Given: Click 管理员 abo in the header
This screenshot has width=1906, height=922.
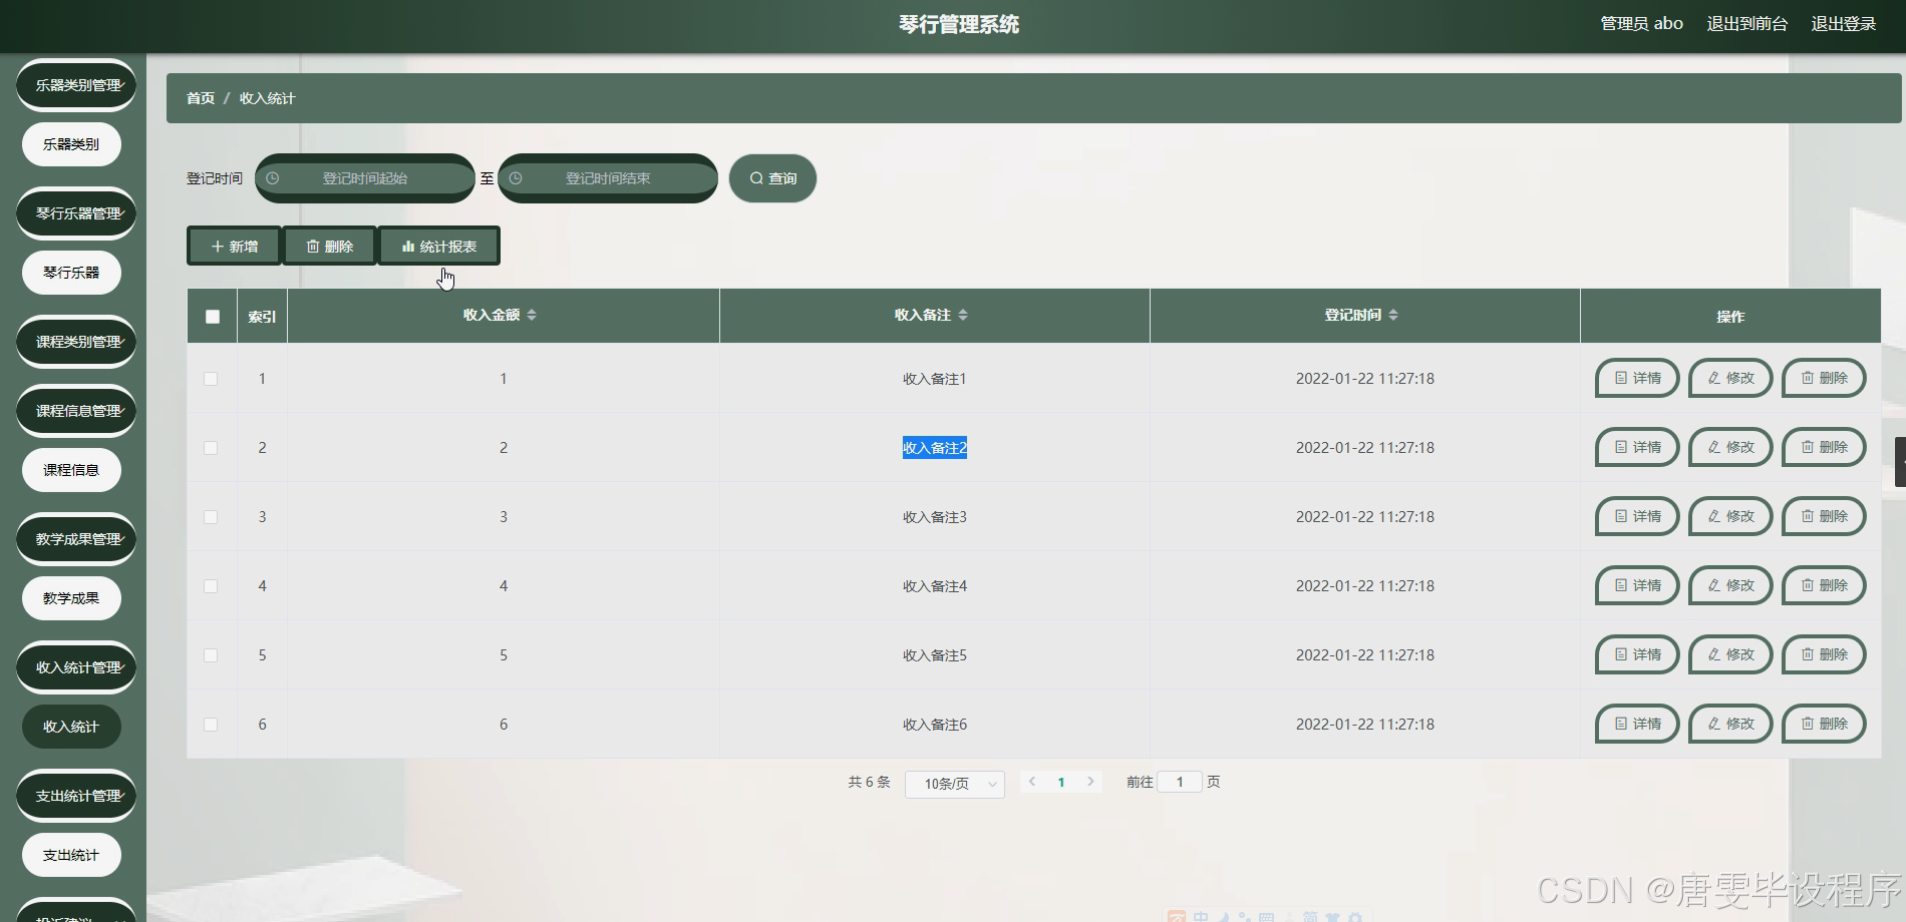Looking at the screenshot, I should point(1641,24).
